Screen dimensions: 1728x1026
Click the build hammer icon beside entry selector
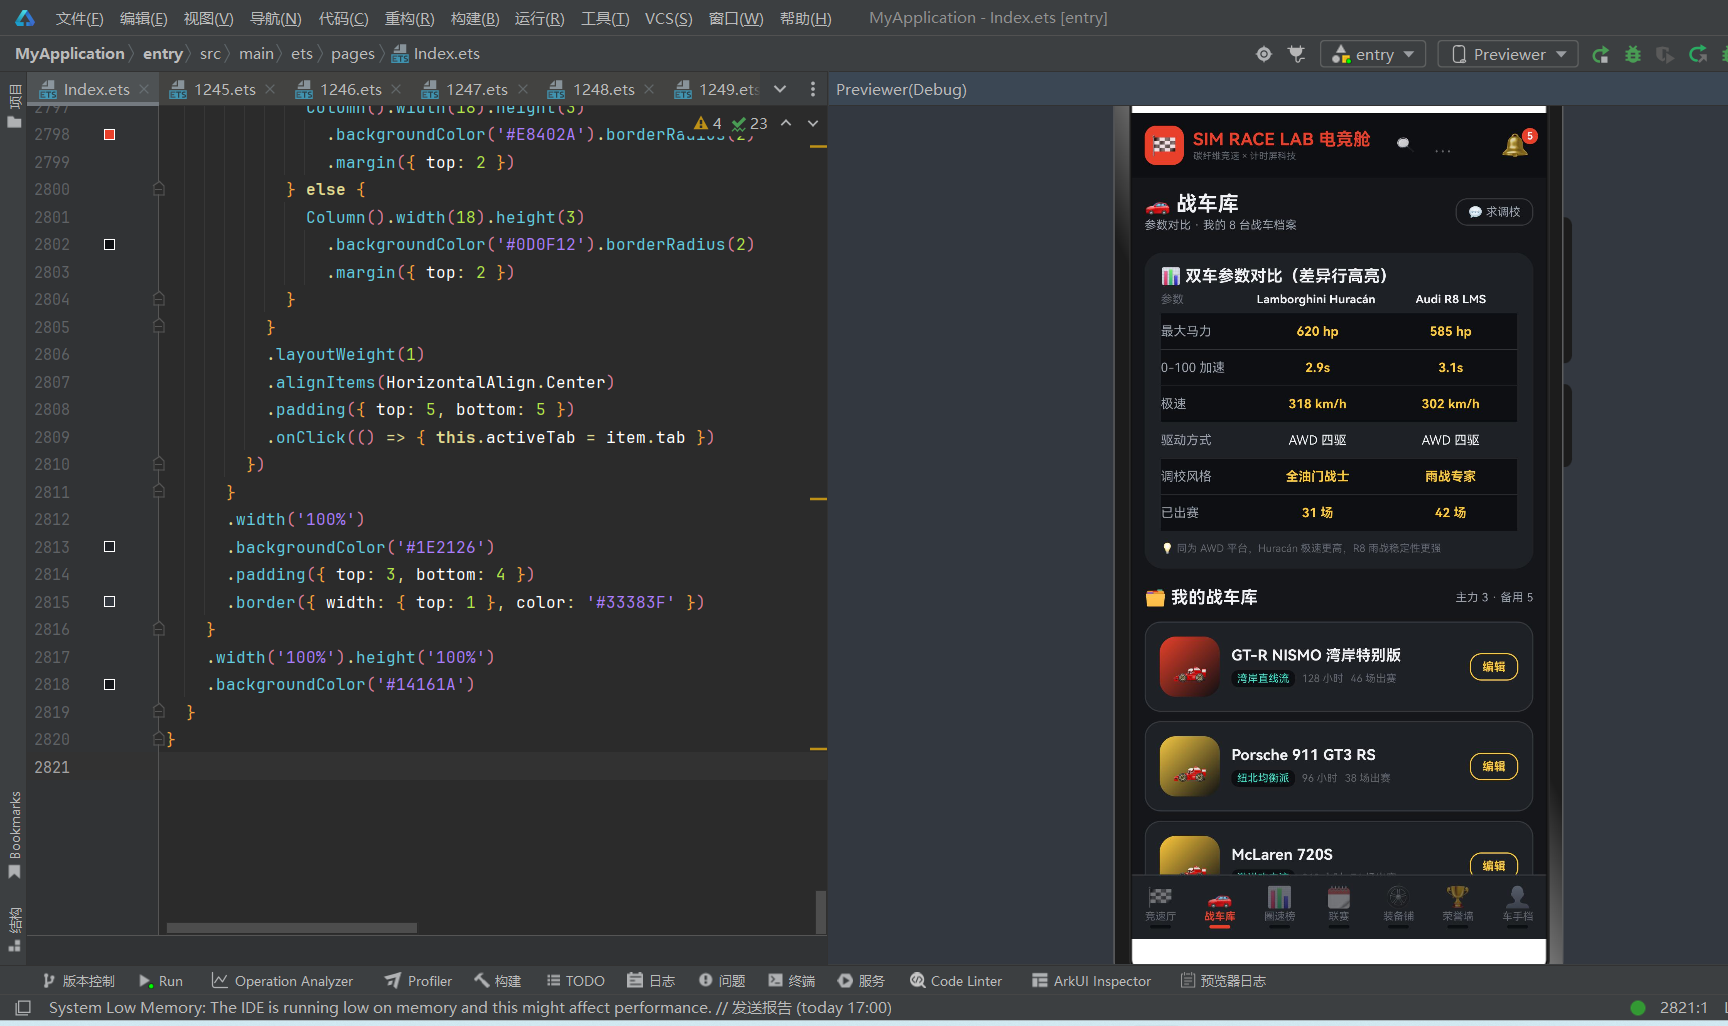coord(1297,54)
